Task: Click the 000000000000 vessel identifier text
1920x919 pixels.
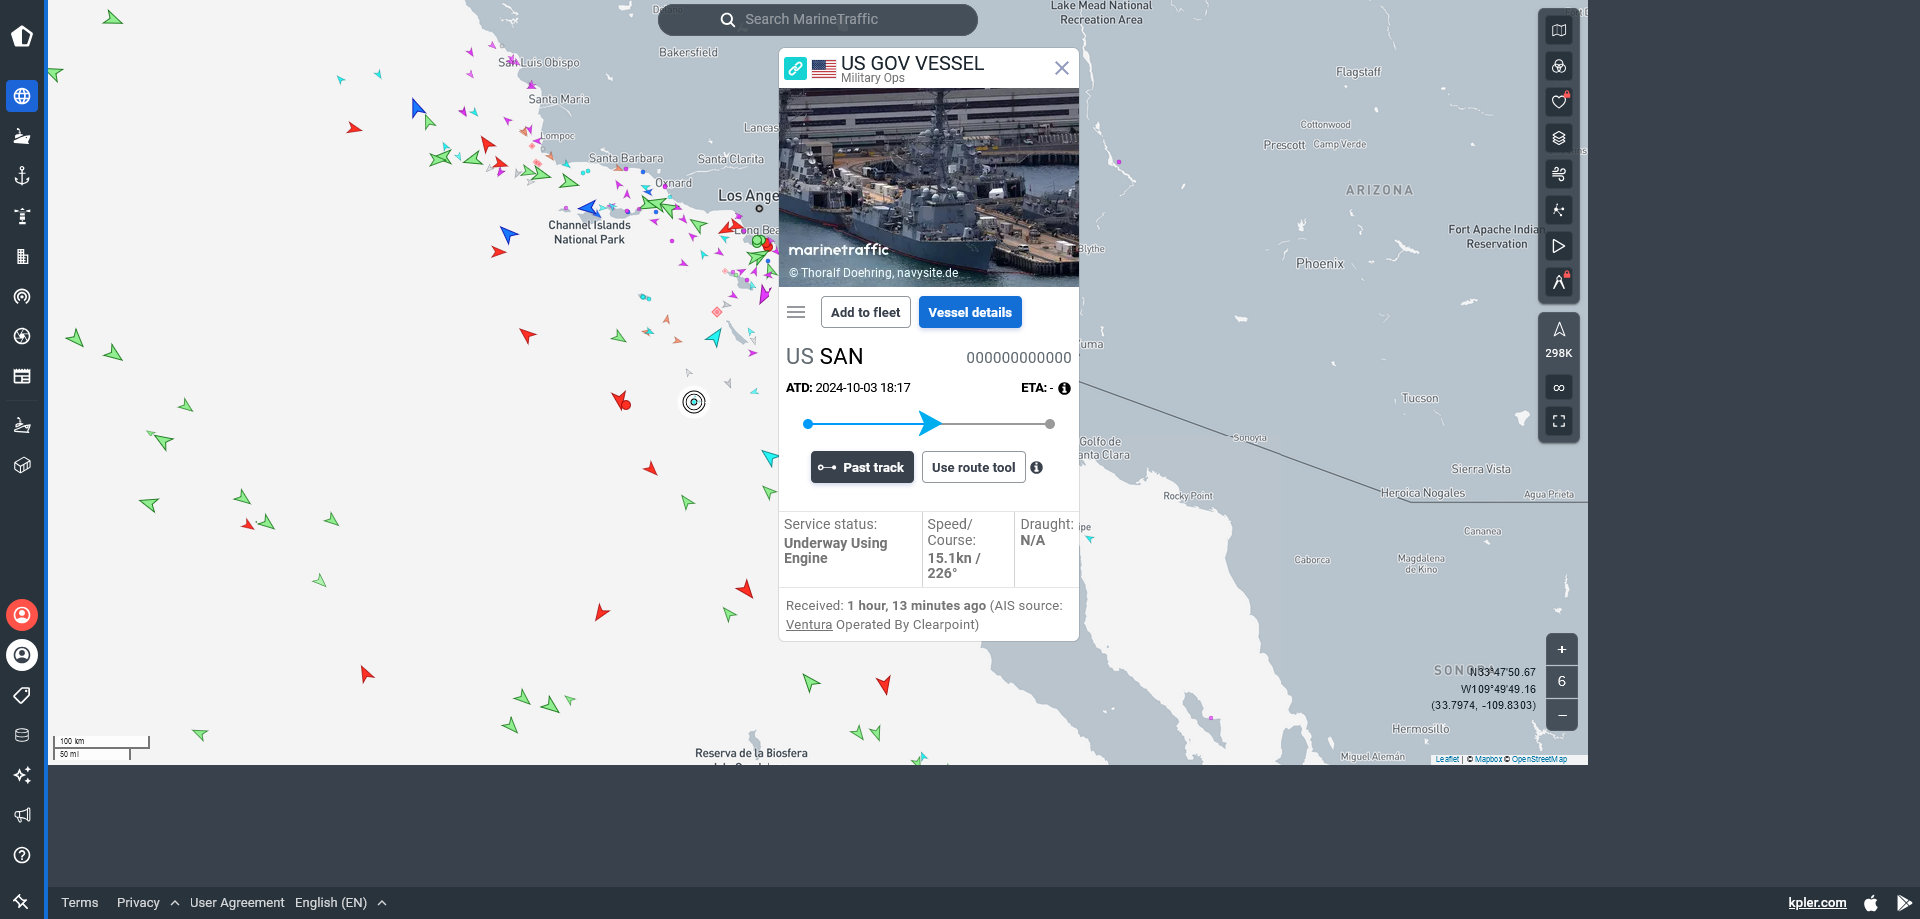Action: click(1018, 357)
